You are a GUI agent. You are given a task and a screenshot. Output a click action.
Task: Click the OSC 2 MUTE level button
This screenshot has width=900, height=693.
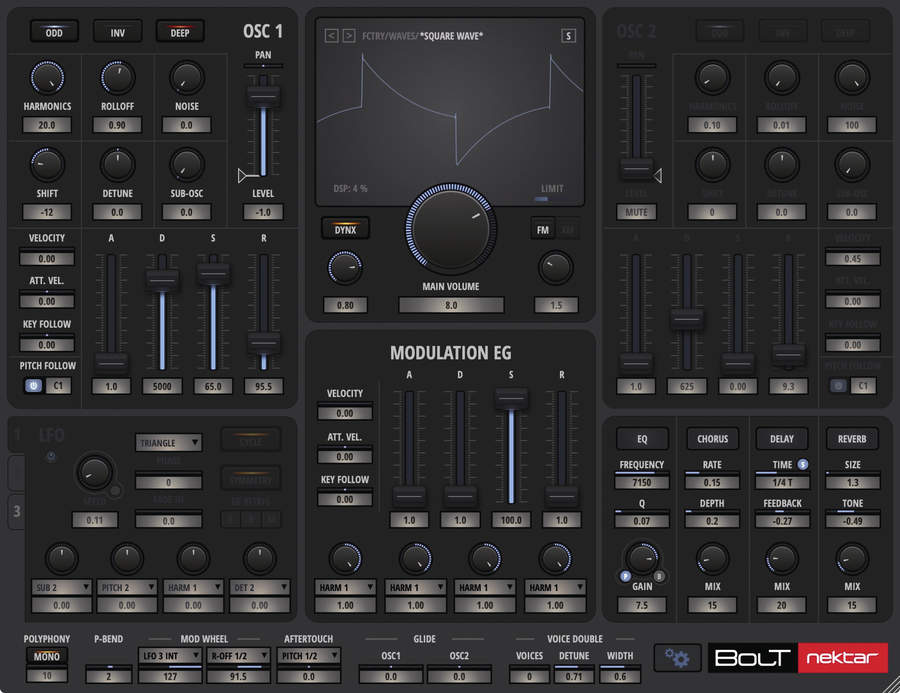coord(636,212)
